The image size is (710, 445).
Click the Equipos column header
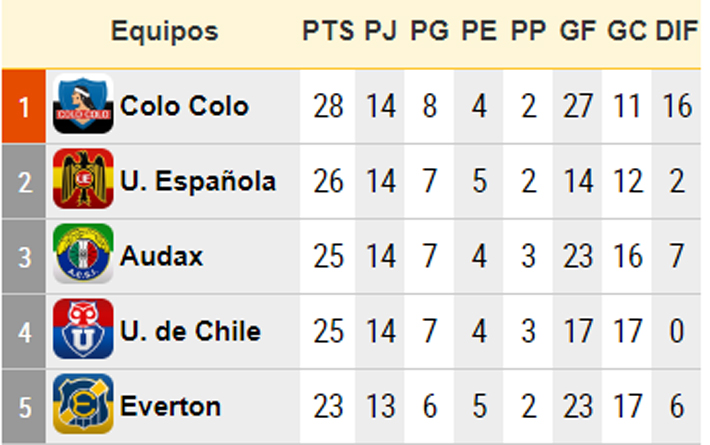(164, 31)
